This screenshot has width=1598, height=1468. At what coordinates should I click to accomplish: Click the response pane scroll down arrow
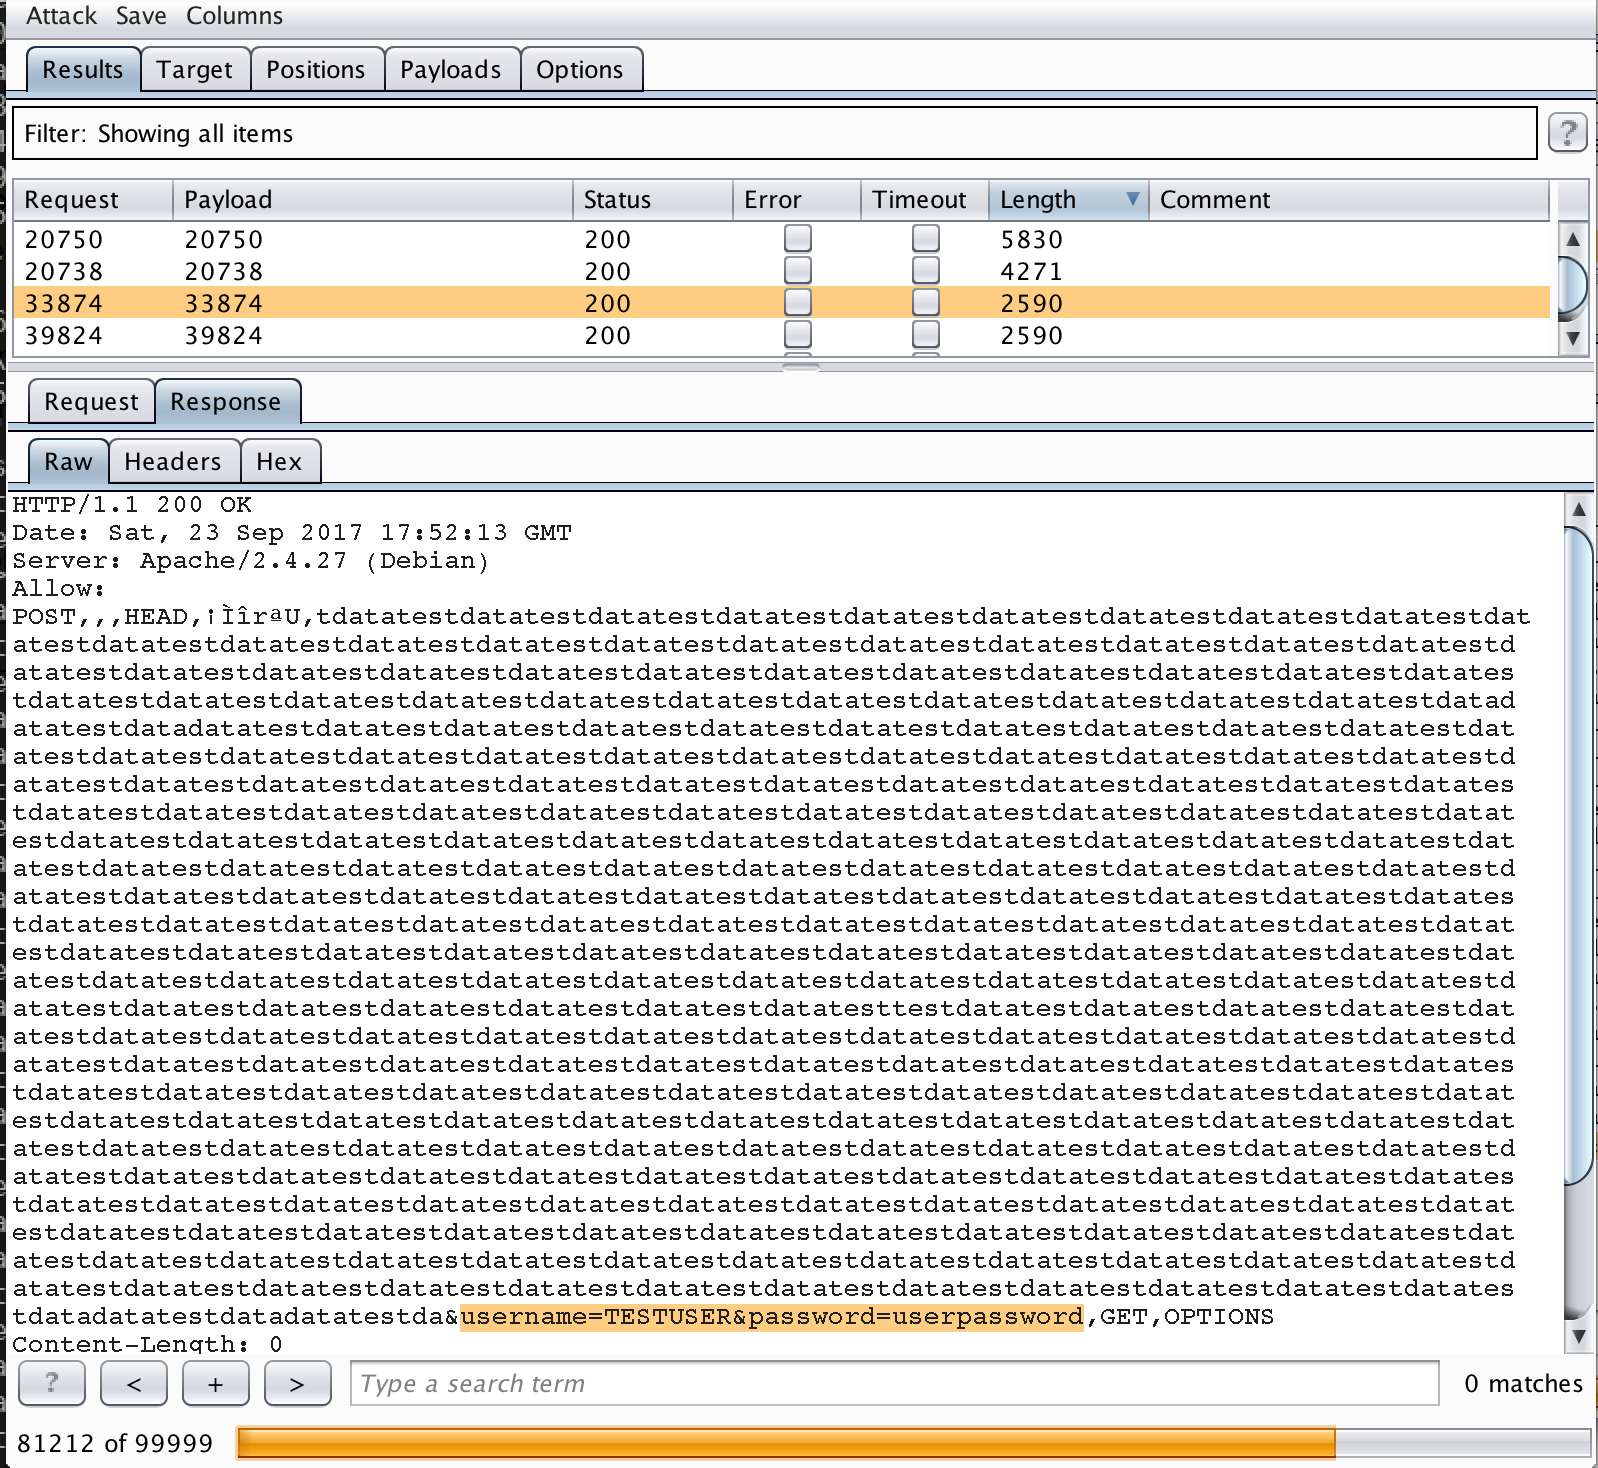pos(1579,1335)
